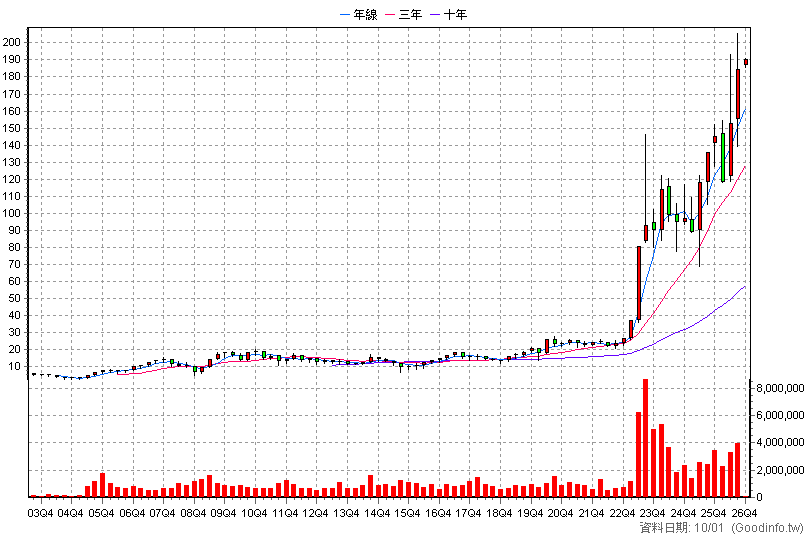Click the 三年 pink legend entry
Screen dimensions: 808x540
point(404,14)
